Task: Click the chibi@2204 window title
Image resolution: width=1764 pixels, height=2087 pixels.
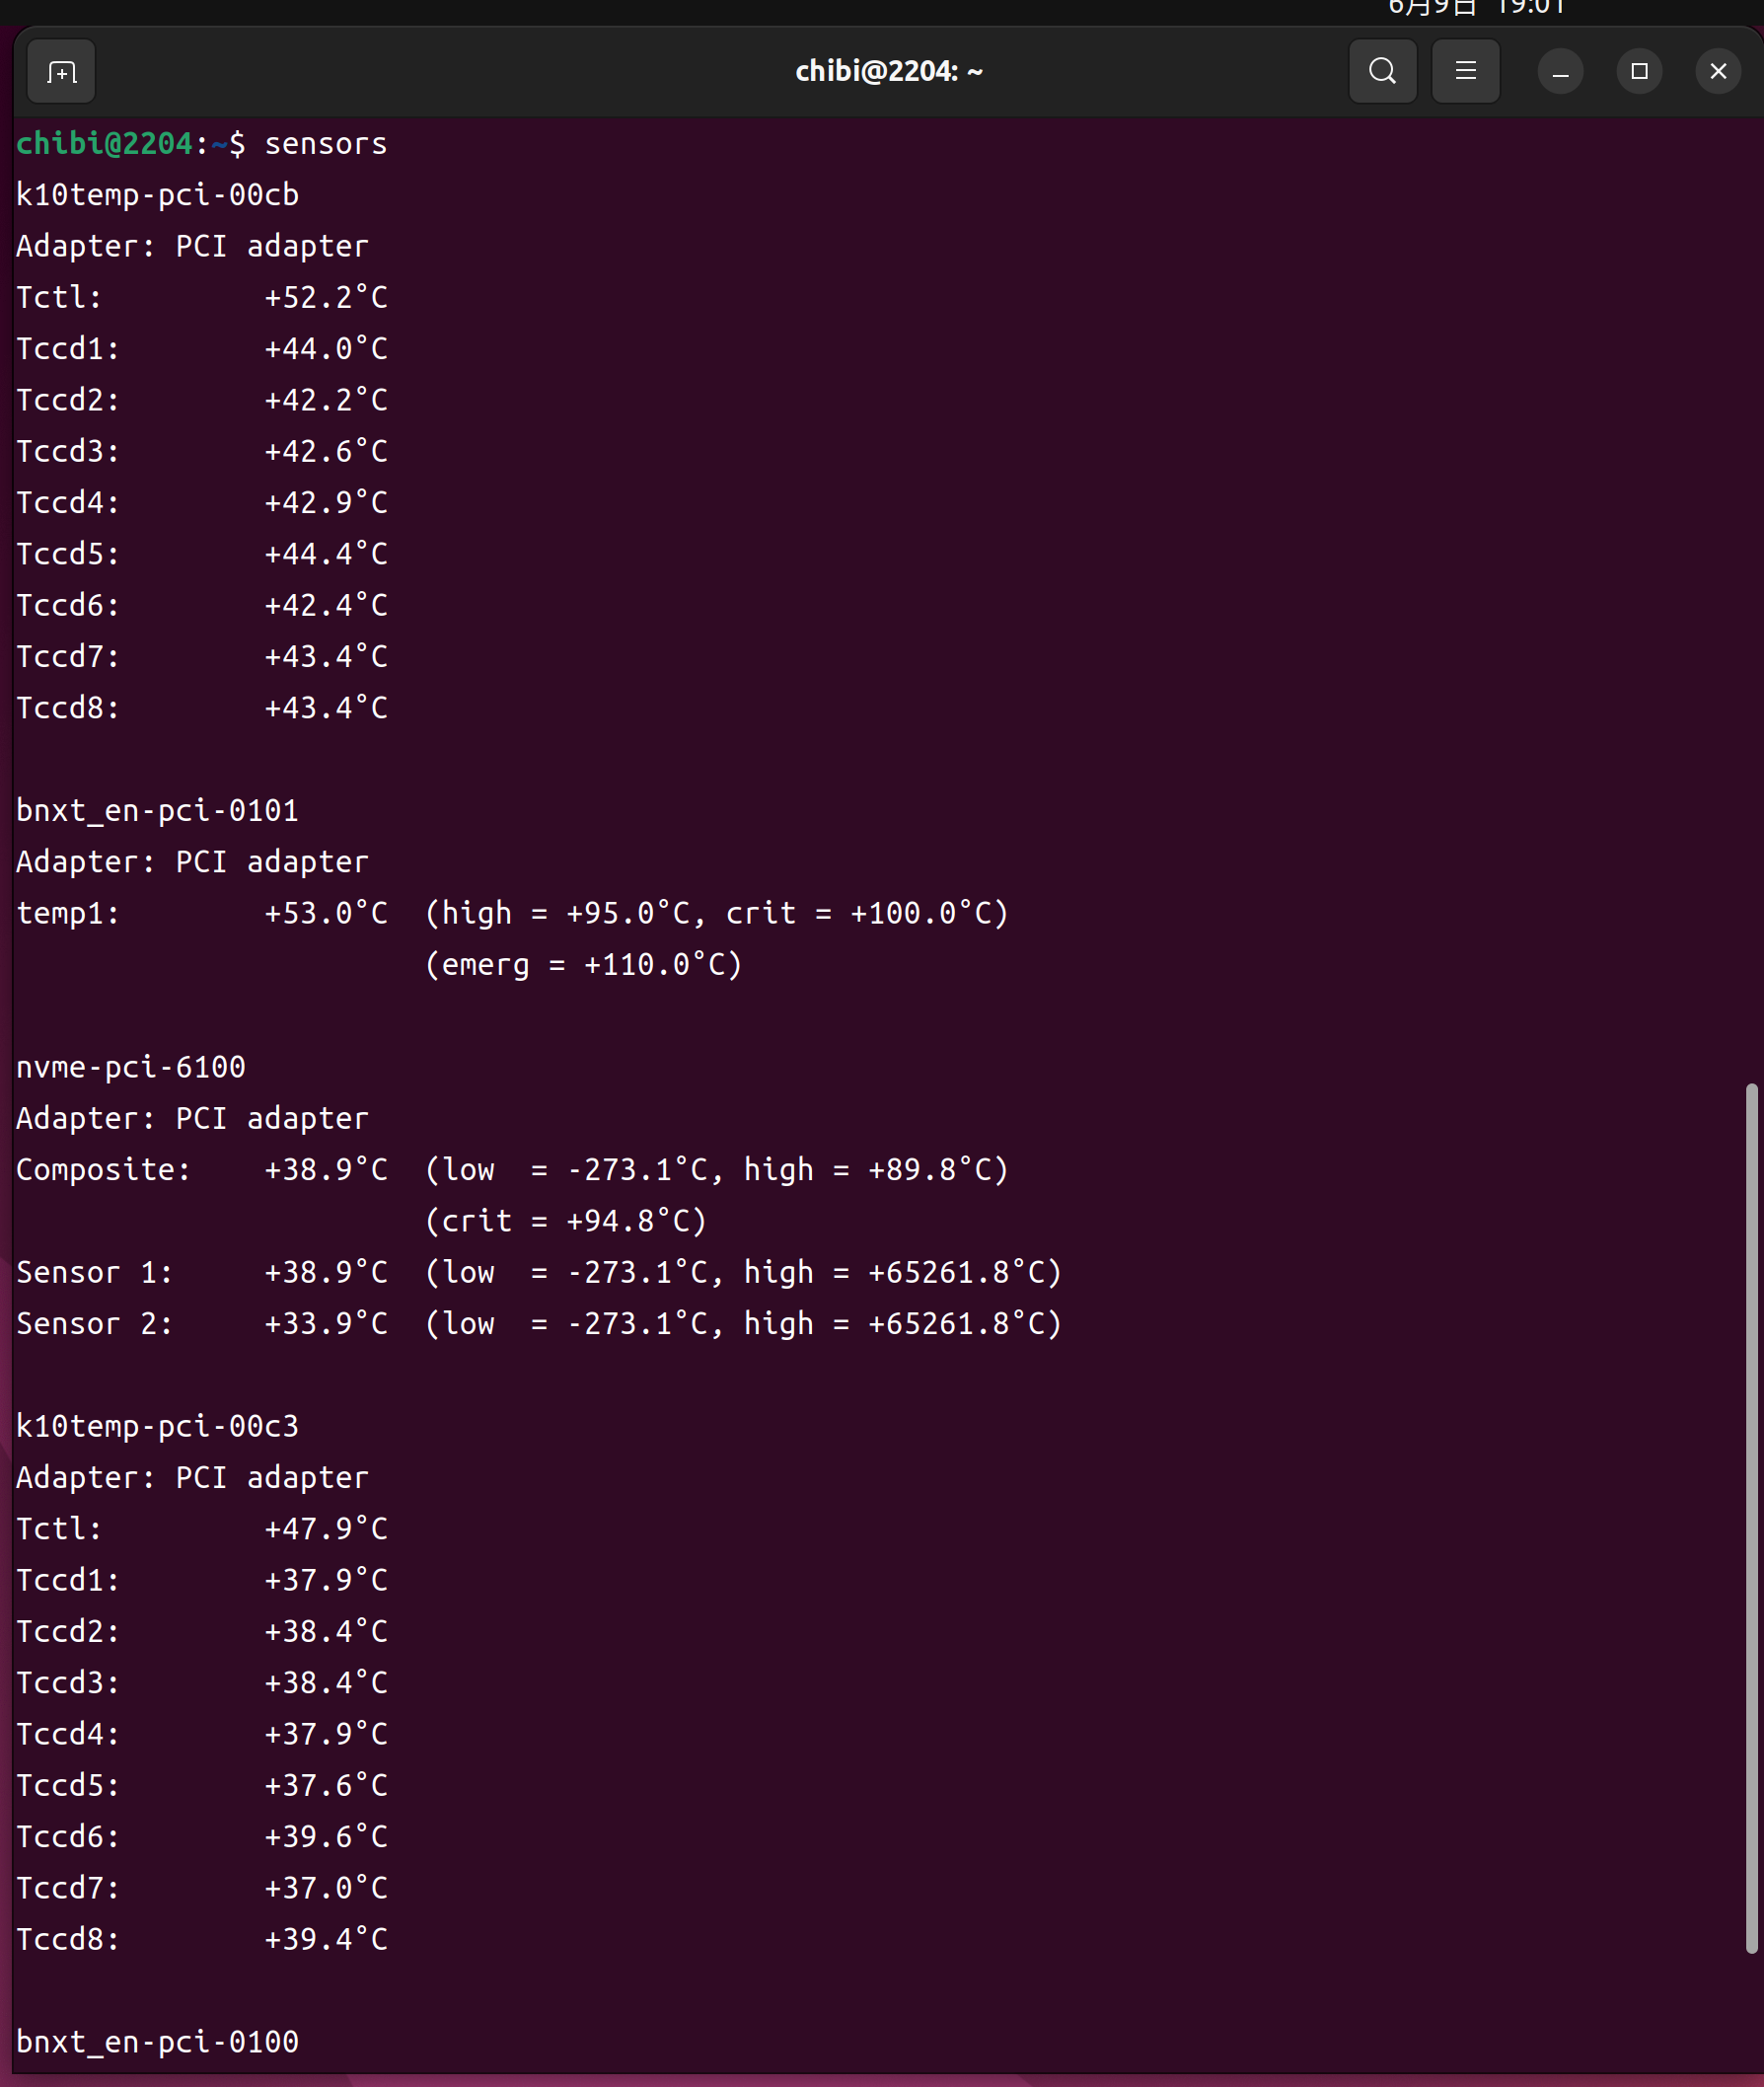Action: (888, 72)
